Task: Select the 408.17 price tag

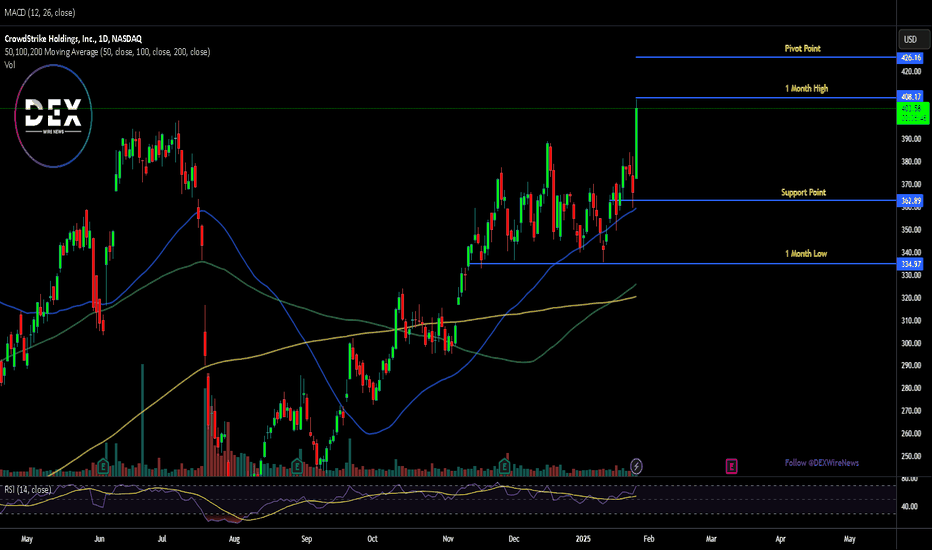Action: click(911, 96)
